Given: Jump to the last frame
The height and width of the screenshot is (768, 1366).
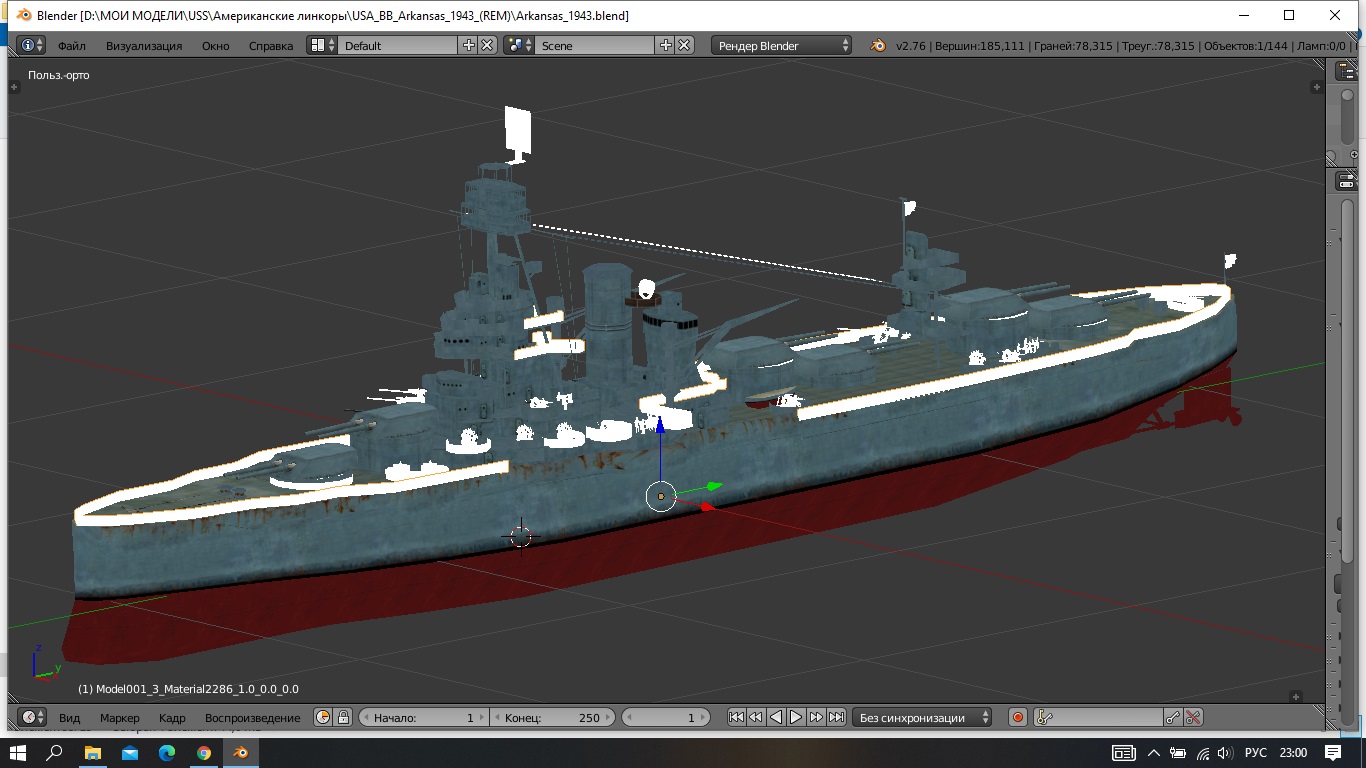Looking at the screenshot, I should click(836, 717).
